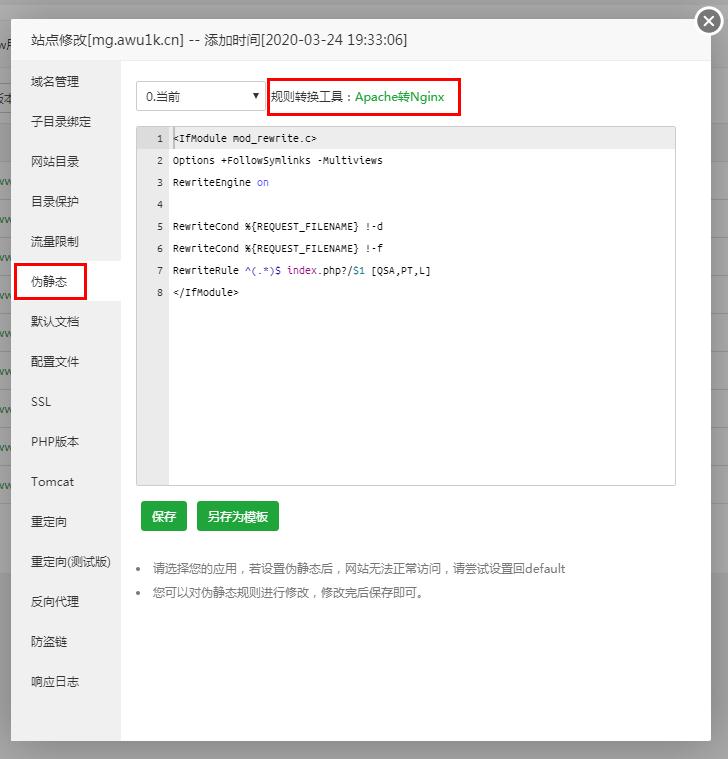
Task: Click the closing </IfModule> line
Action: tap(206, 292)
